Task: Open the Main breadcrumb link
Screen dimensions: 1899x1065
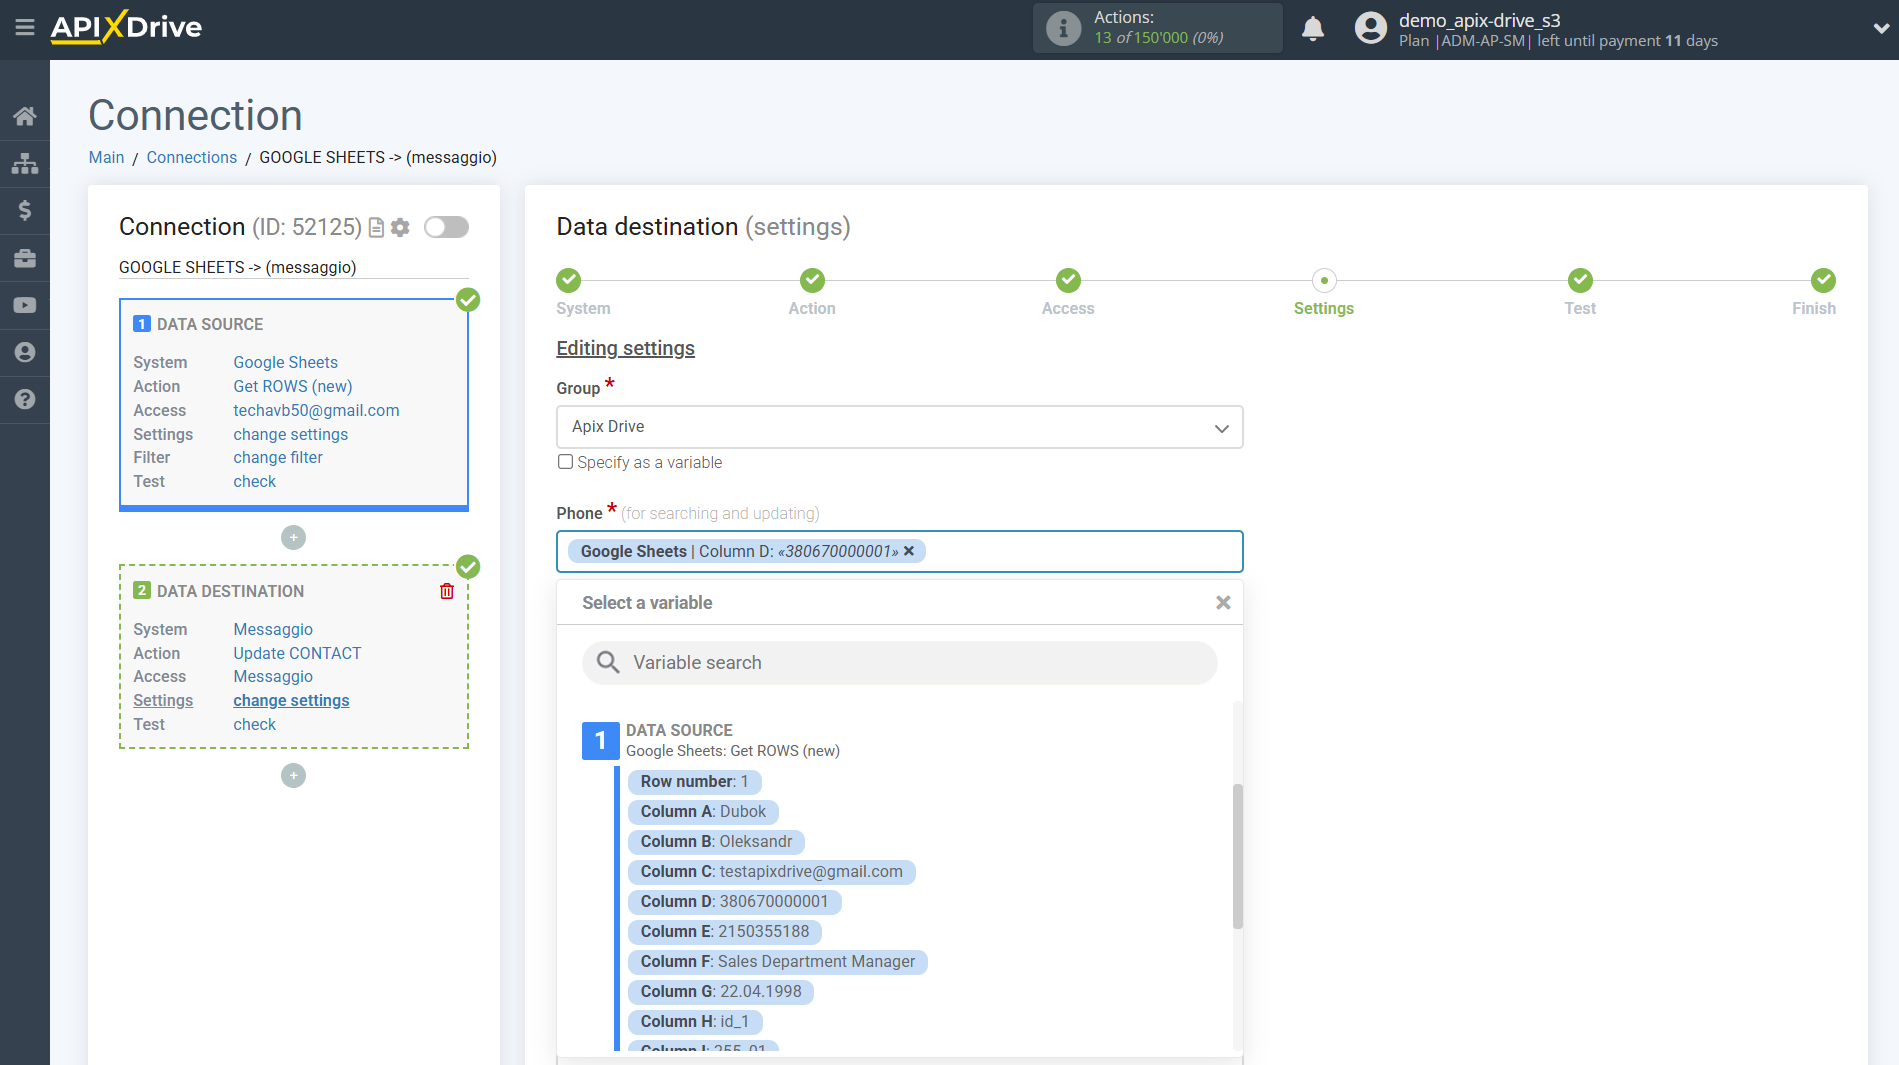Action: click(x=106, y=157)
